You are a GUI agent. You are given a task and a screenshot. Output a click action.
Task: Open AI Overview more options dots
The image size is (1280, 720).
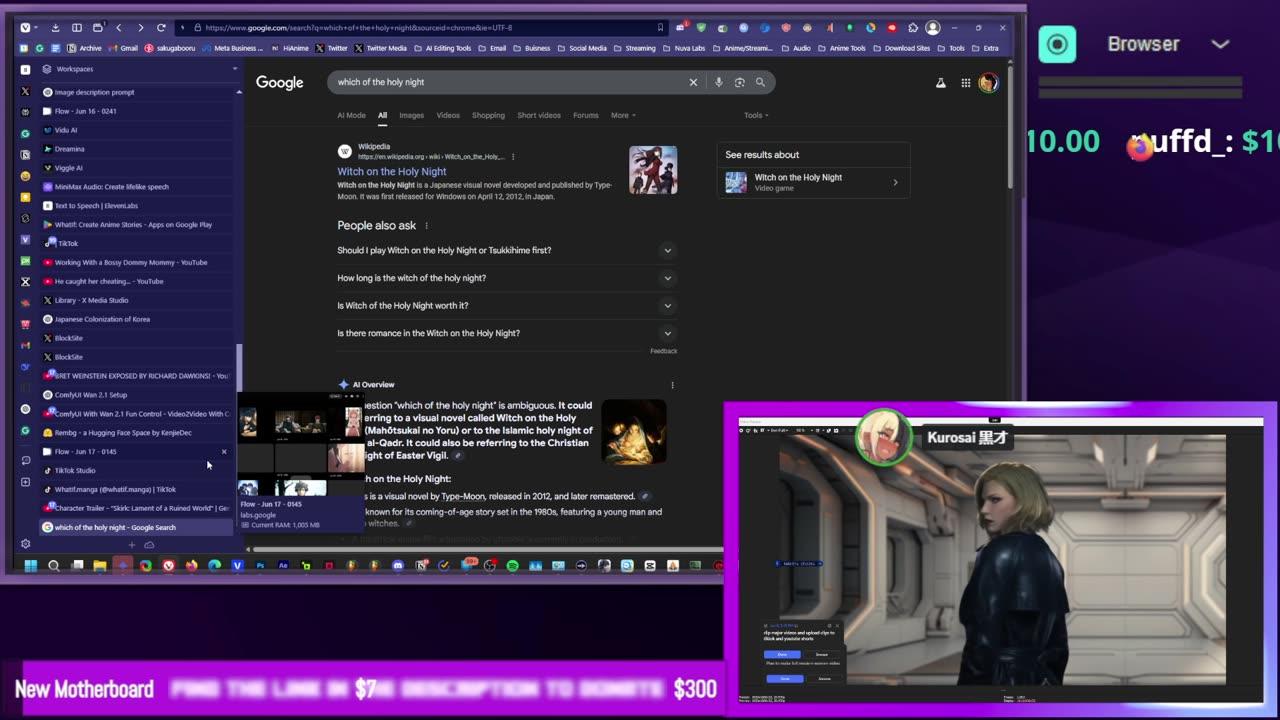point(672,385)
